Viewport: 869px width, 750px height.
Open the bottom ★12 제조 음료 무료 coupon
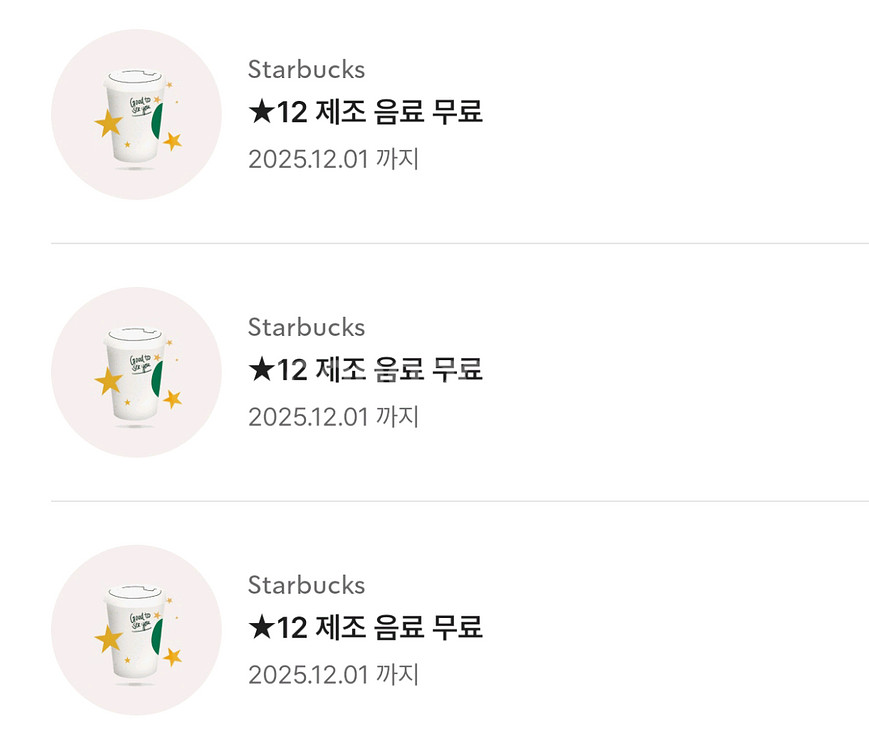tap(365, 628)
